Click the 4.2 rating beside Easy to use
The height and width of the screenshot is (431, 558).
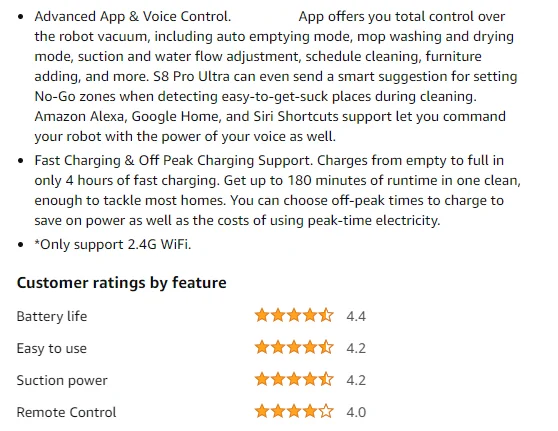pyautogui.click(x=356, y=348)
